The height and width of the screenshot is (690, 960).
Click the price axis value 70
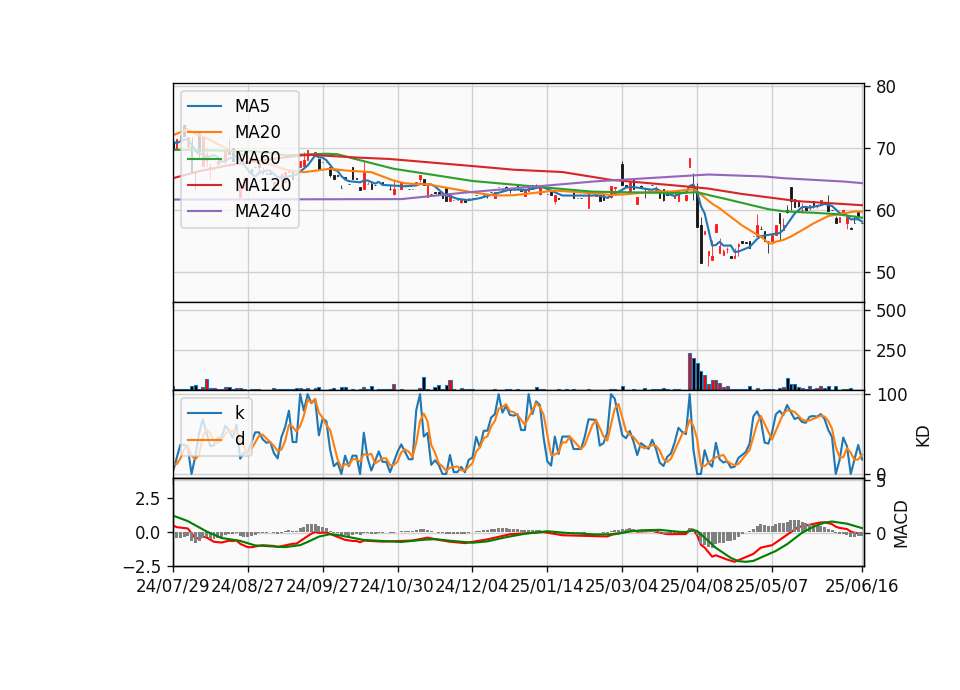[x=886, y=149]
